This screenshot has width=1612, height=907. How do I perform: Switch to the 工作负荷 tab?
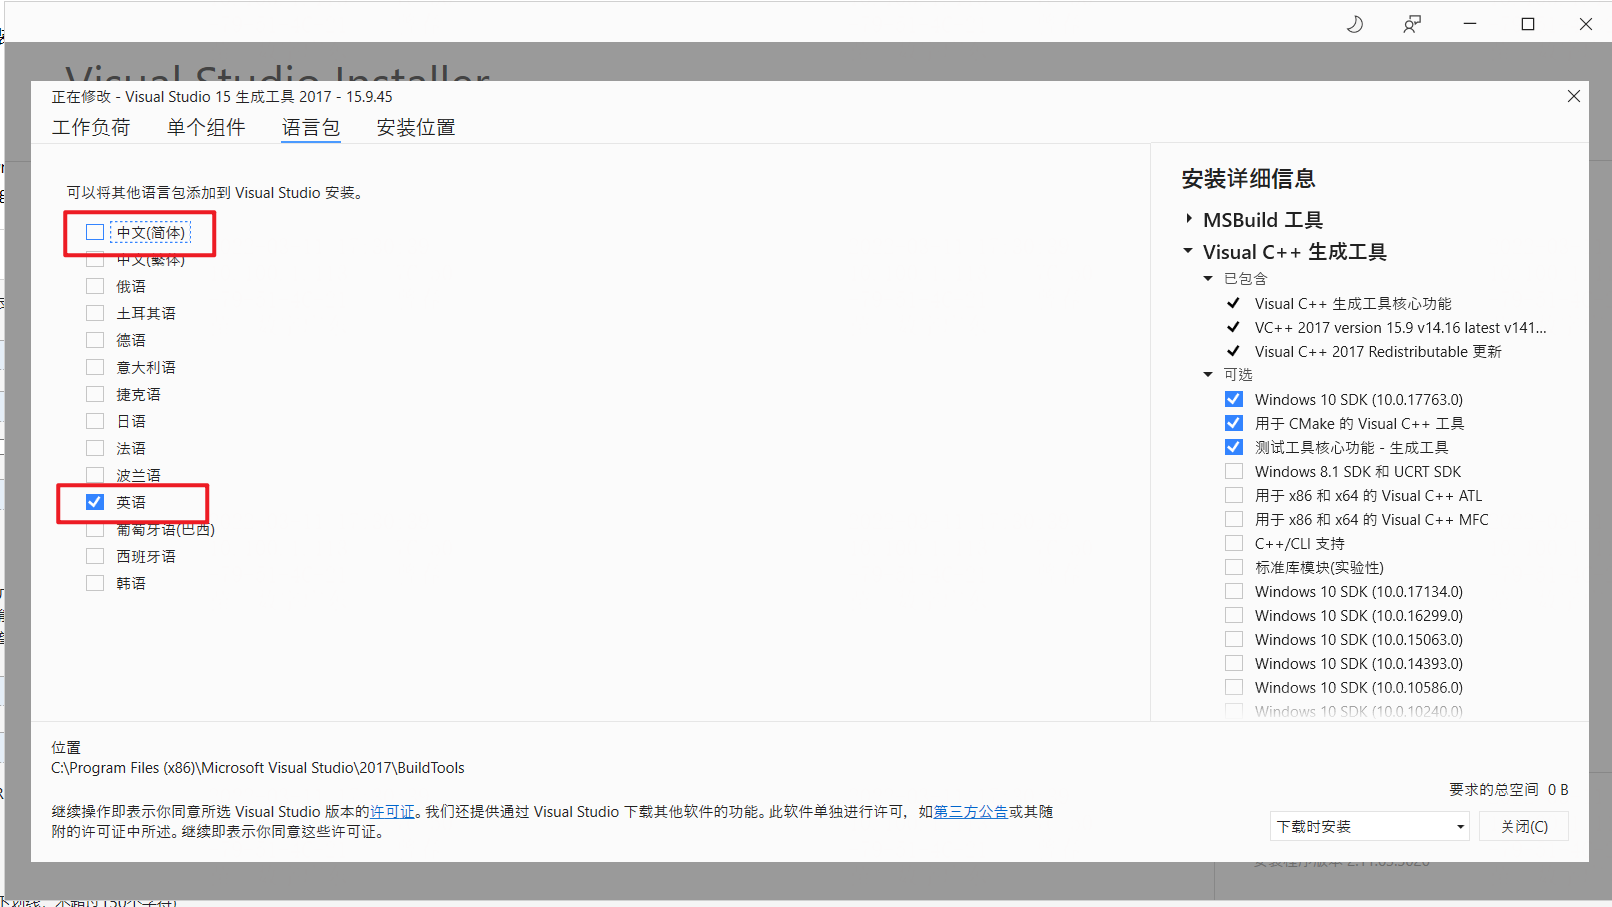pyautogui.click(x=91, y=127)
